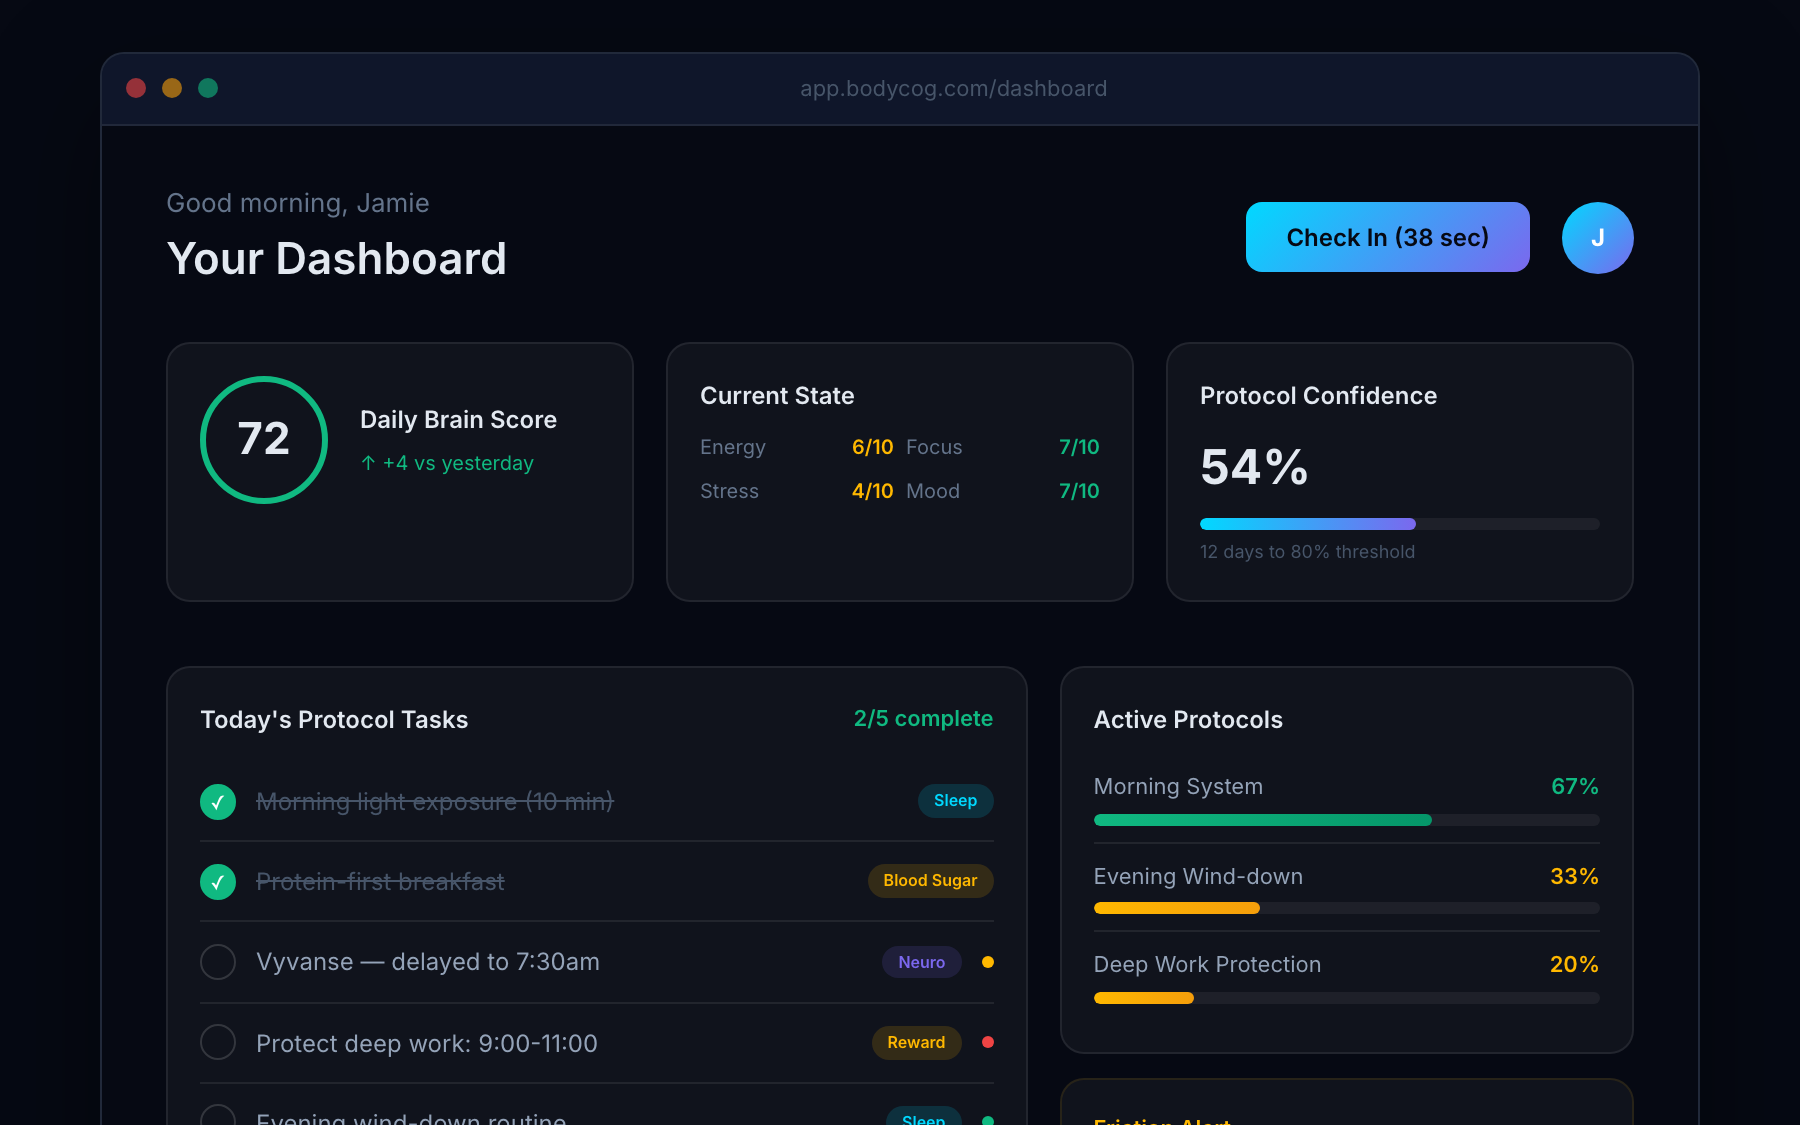The width and height of the screenshot is (1800, 1125).
Task: Check off the Vyvanse task circle
Action: (x=218, y=962)
